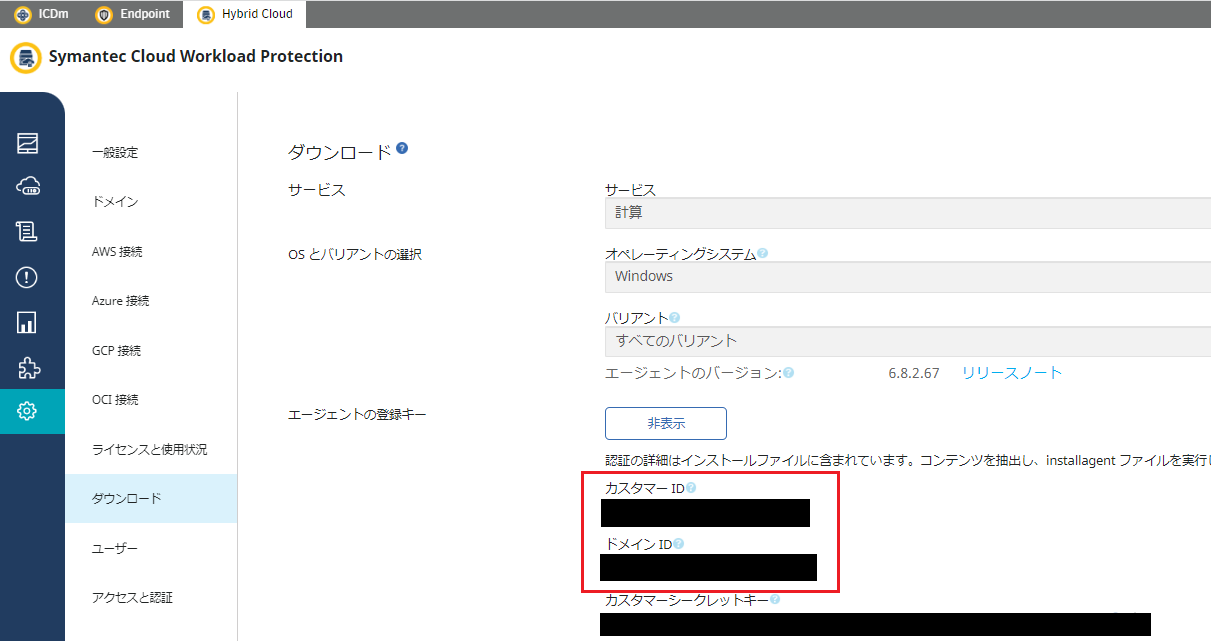
Task: Switch to the Endpoint tab
Action: coord(132,14)
